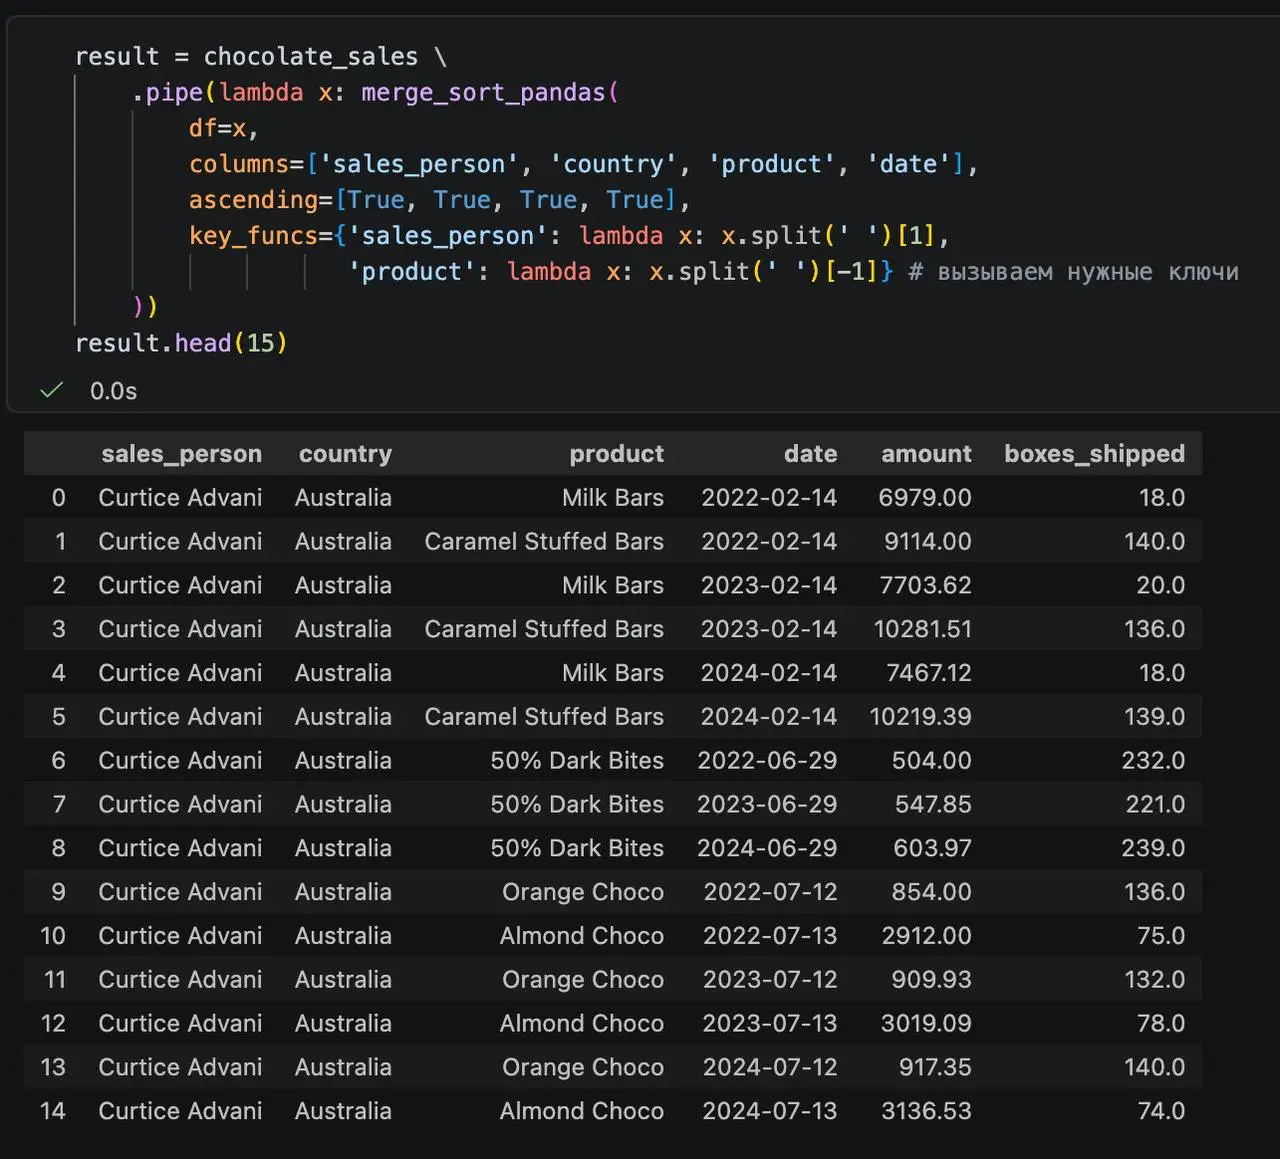
Task: Click amount cell 547.85
Action: (931, 805)
